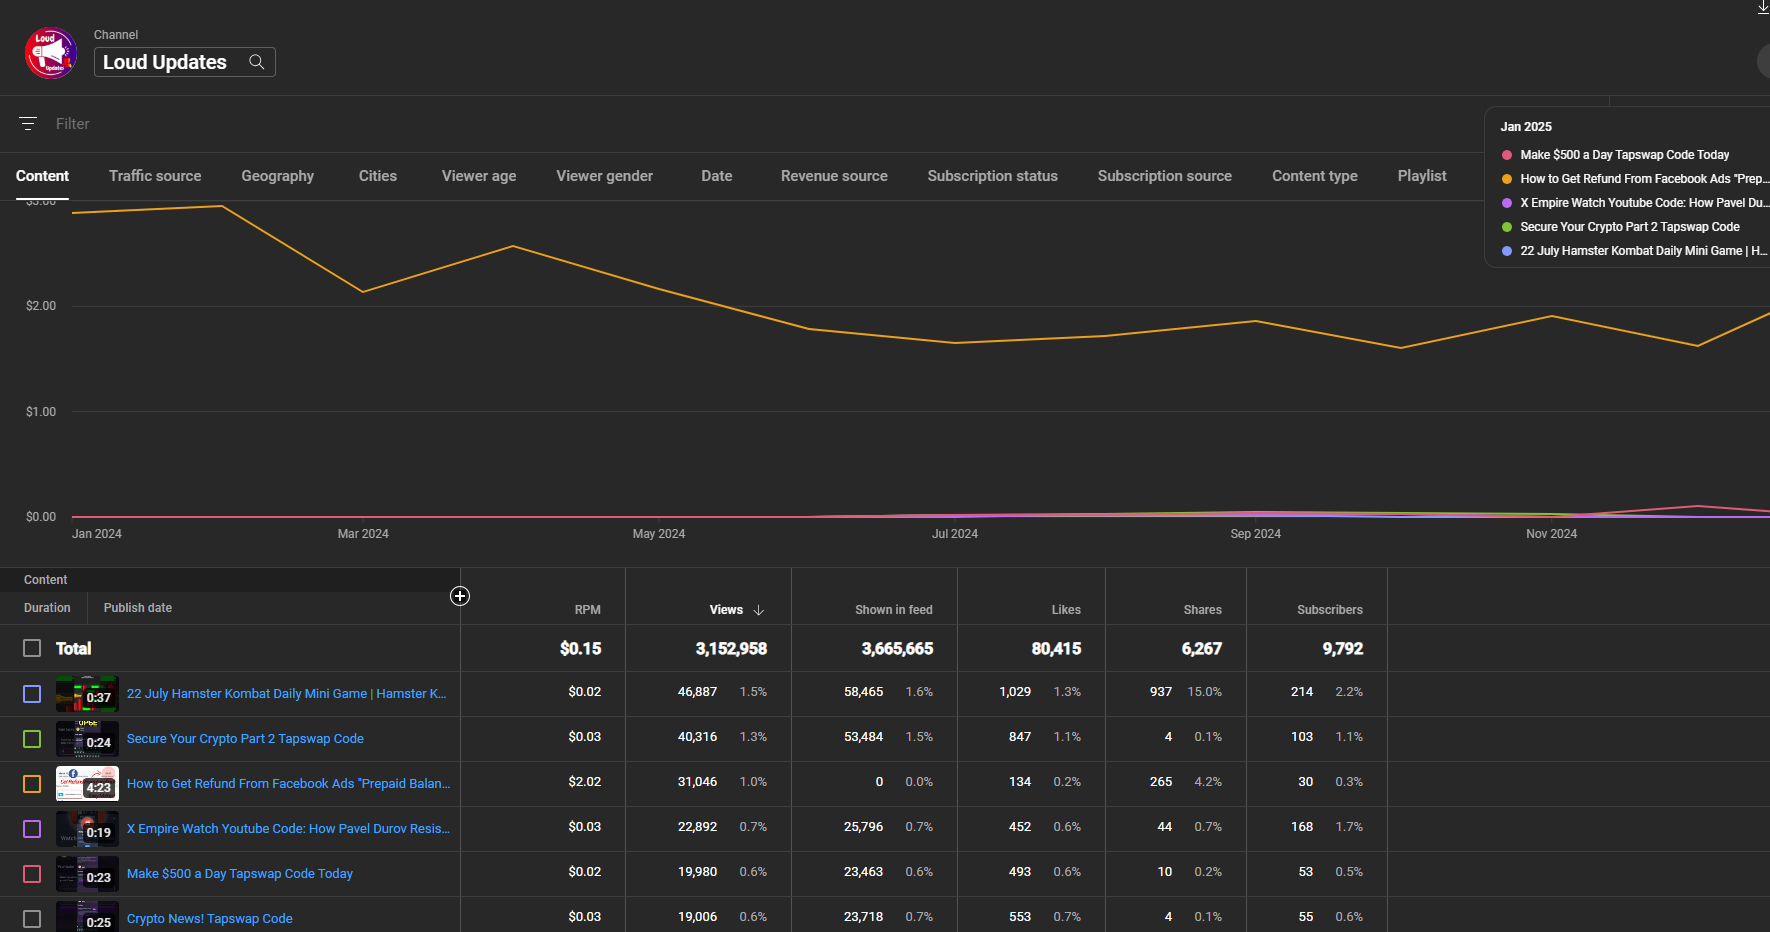The image size is (1770, 932).
Task: Click the Views sort arrow
Action: tap(759, 610)
